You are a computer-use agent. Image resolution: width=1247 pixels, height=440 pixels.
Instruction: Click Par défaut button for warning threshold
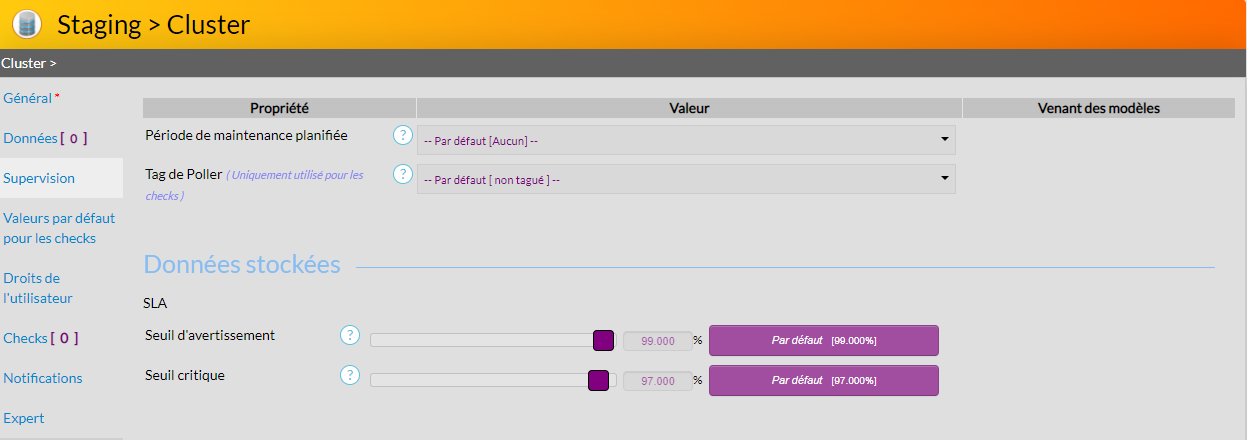click(823, 340)
